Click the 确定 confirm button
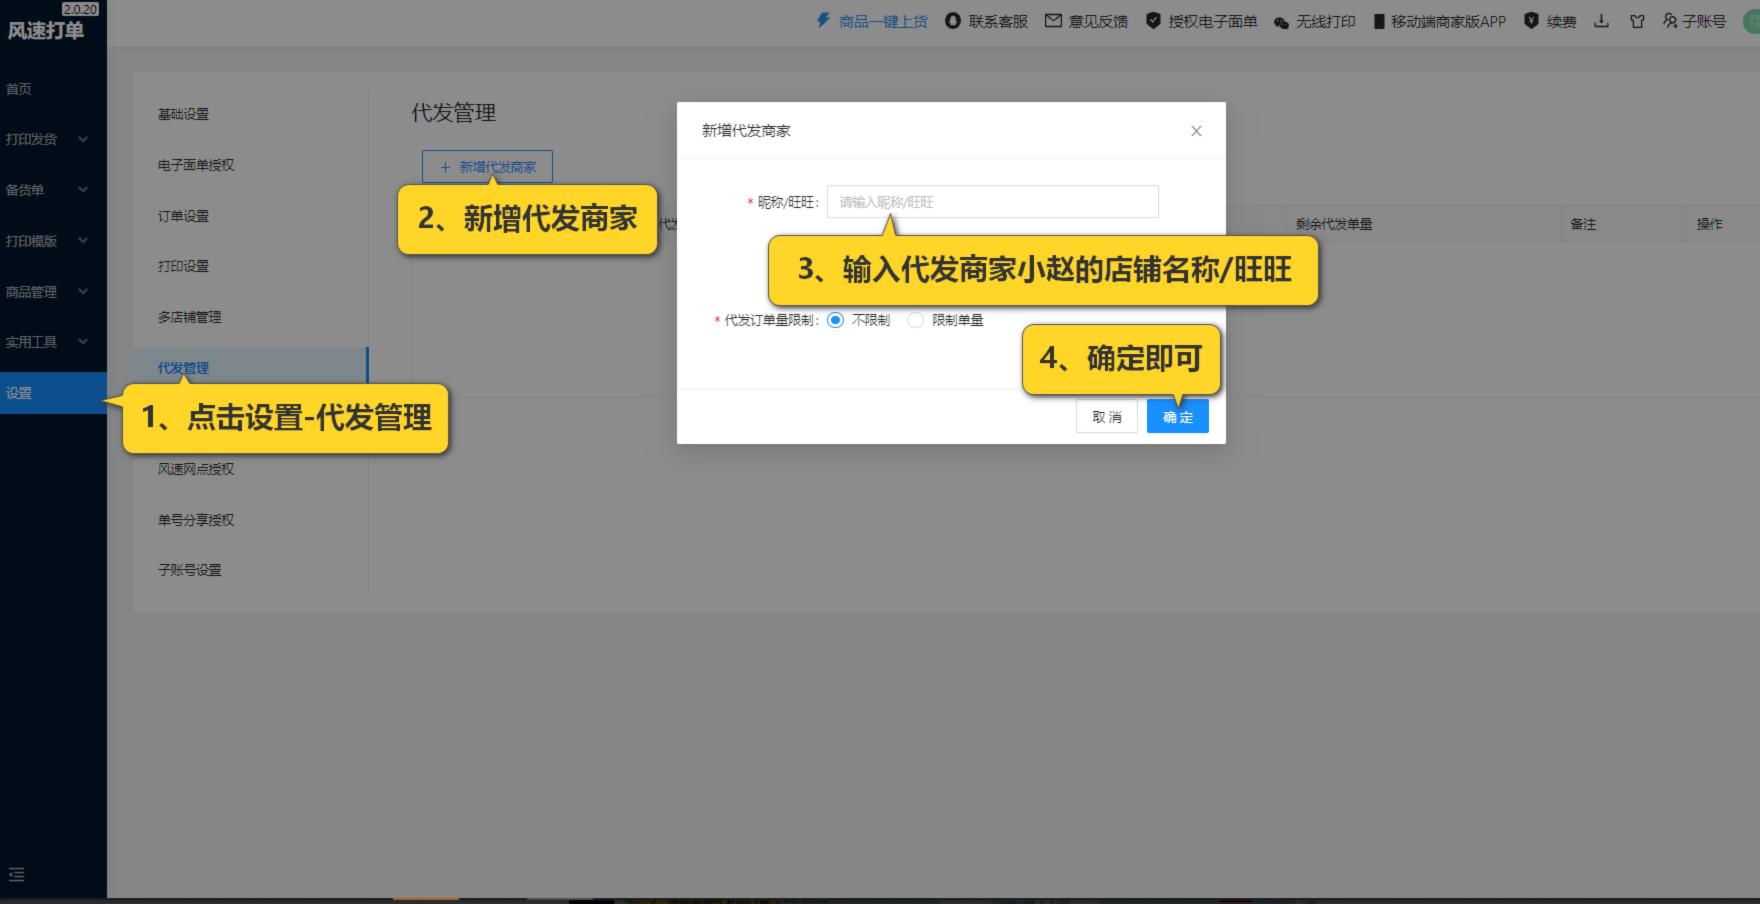The height and width of the screenshot is (904, 1760). (x=1177, y=416)
